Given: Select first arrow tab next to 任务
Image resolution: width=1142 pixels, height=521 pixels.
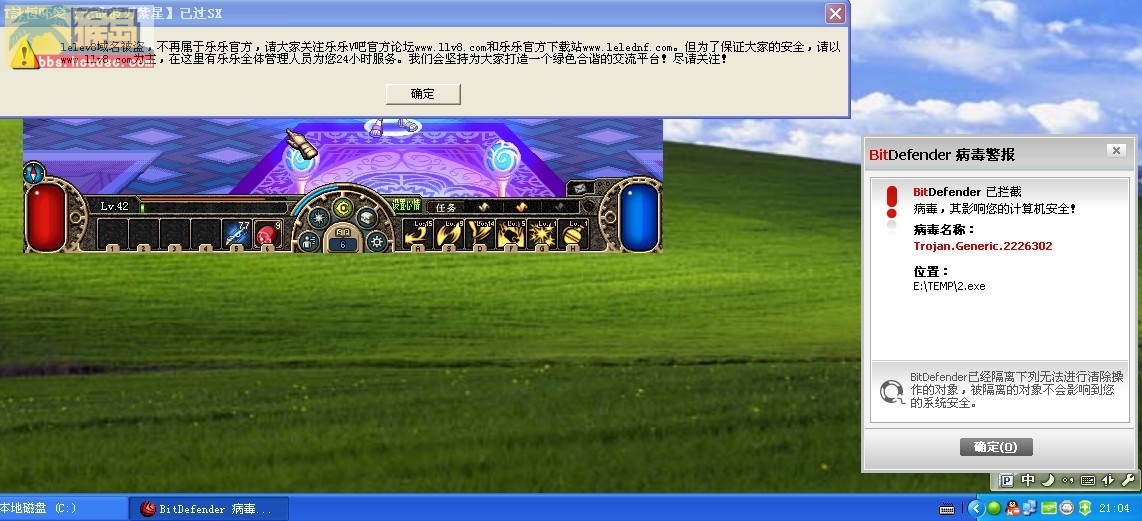Looking at the screenshot, I should click(x=483, y=207).
